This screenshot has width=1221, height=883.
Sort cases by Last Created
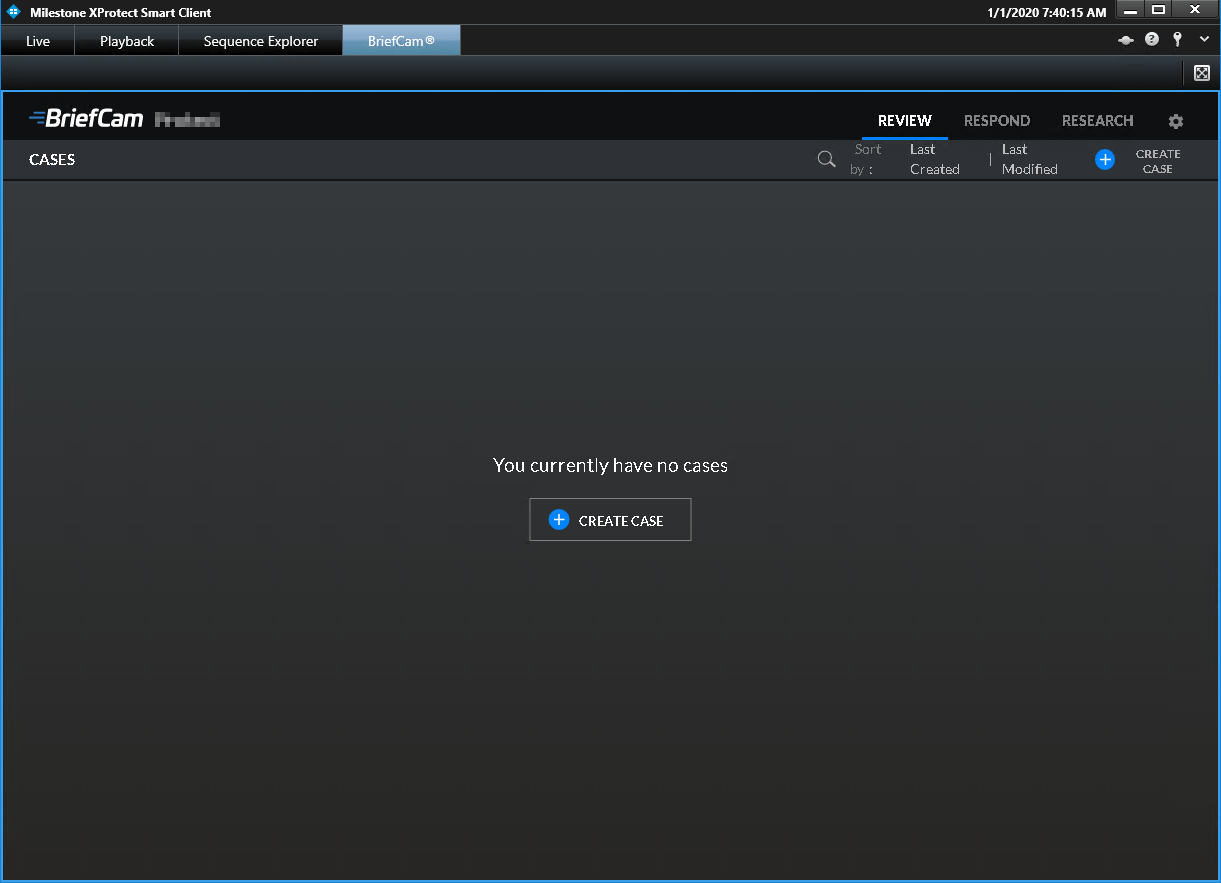point(933,159)
